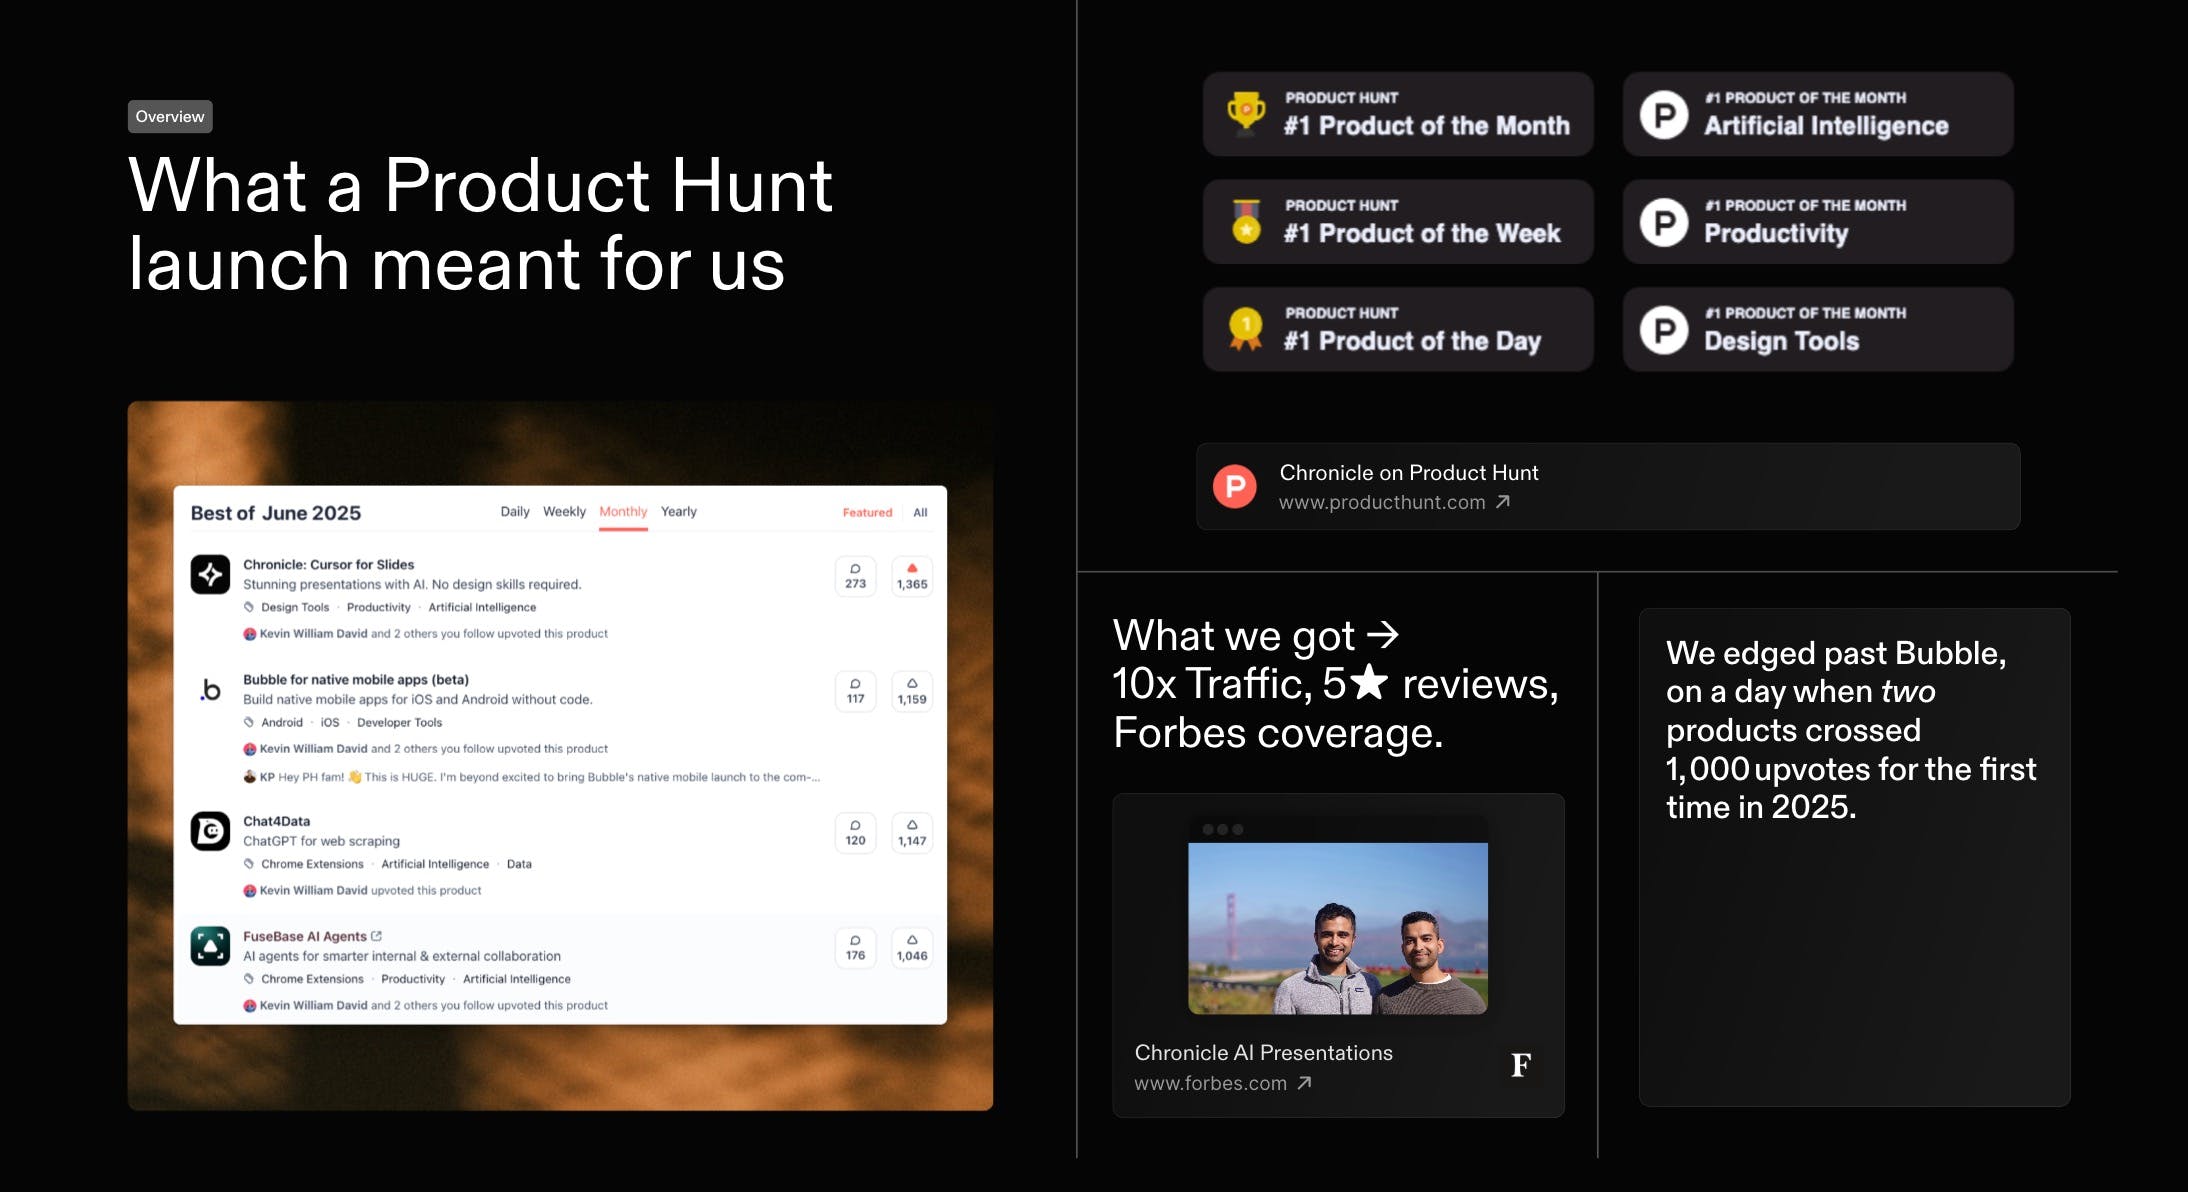
Task: Select the All filter
Action: click(x=920, y=513)
